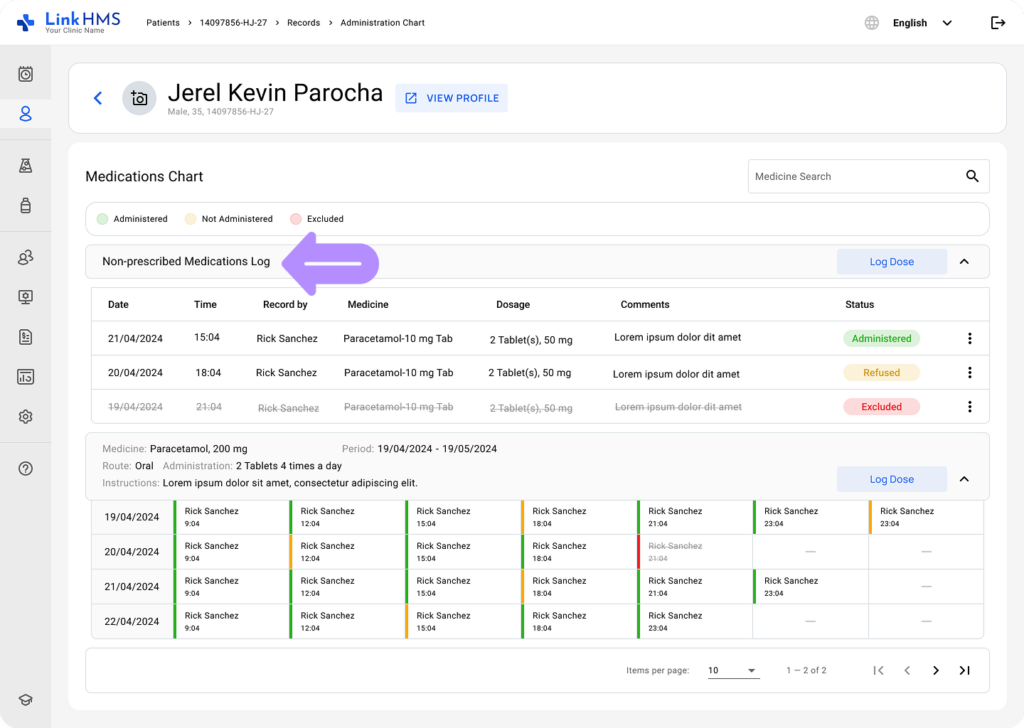This screenshot has height=728, width=1024.
Task: Open the settings gear in sidebar
Action: [x=26, y=417]
